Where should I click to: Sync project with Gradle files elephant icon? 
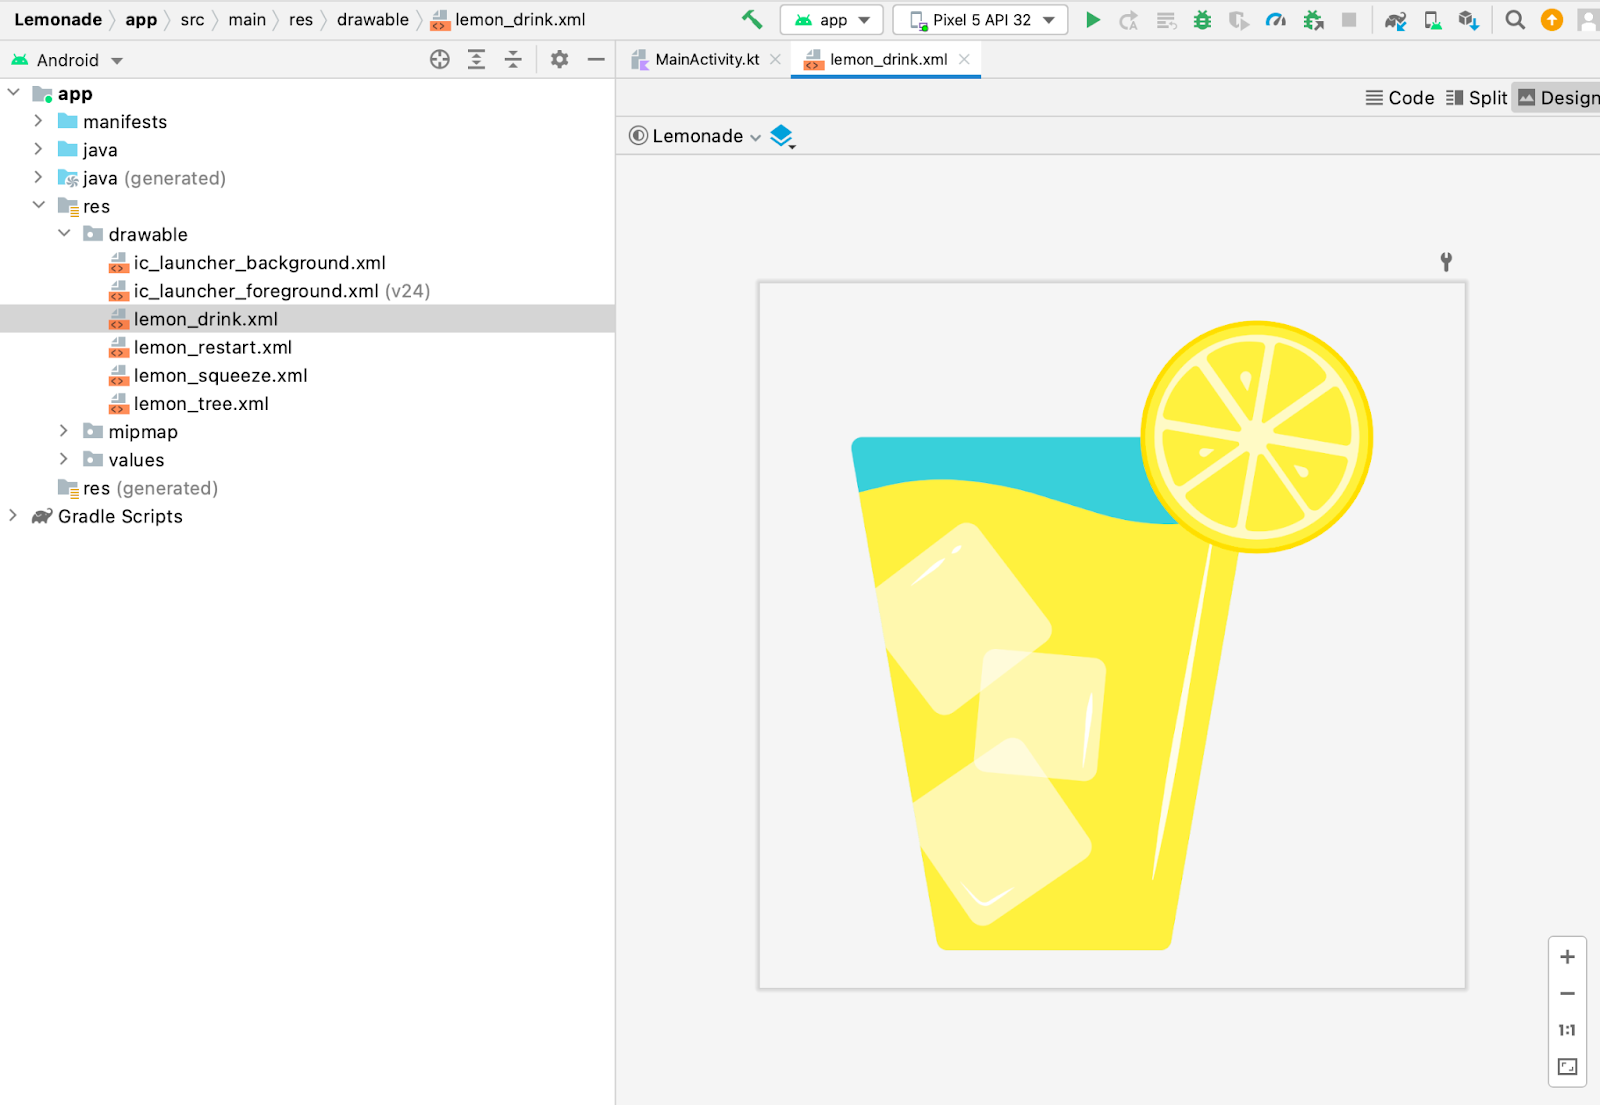(x=1395, y=20)
